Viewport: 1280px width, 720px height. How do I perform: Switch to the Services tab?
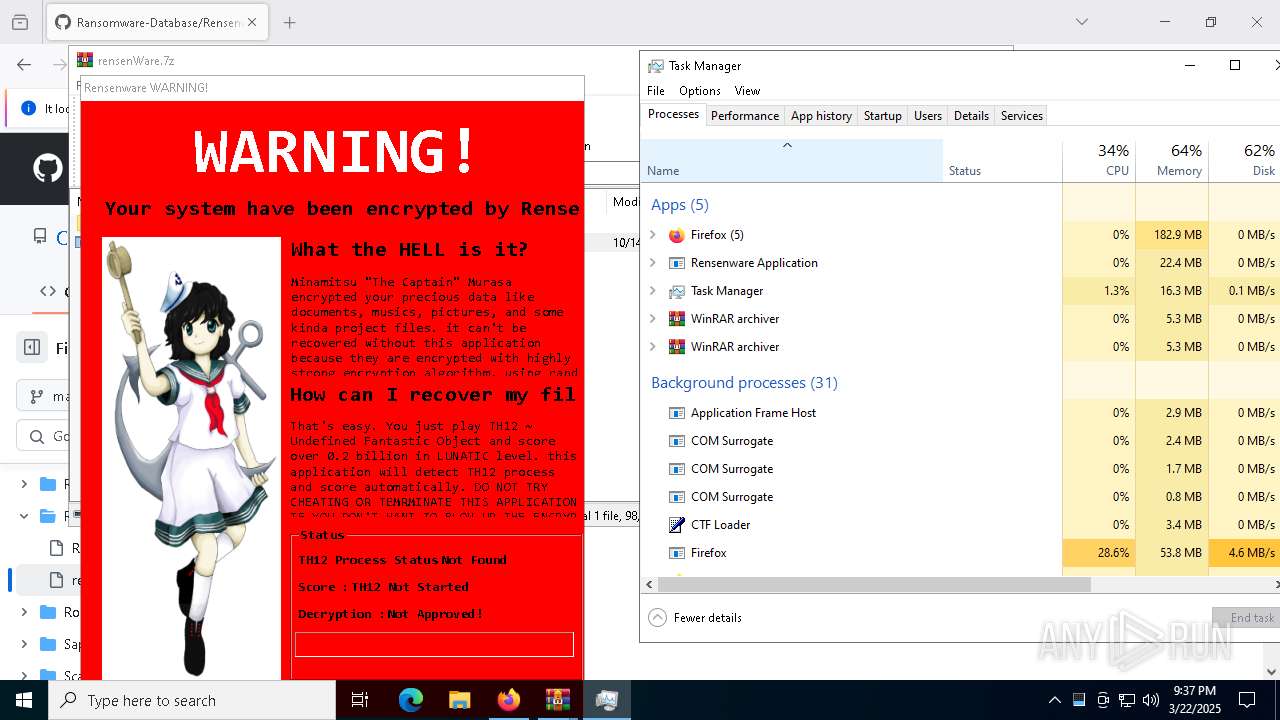tap(1022, 116)
